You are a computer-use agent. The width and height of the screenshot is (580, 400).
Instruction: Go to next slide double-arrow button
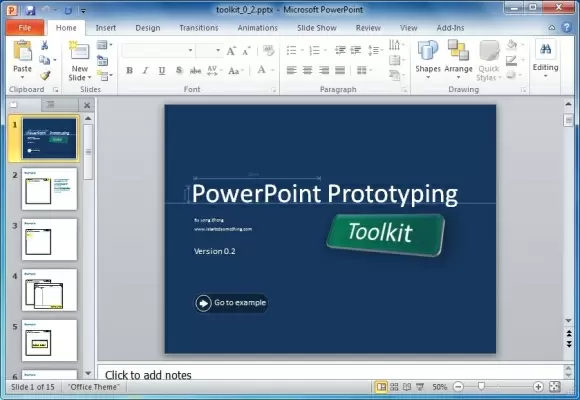point(569,344)
